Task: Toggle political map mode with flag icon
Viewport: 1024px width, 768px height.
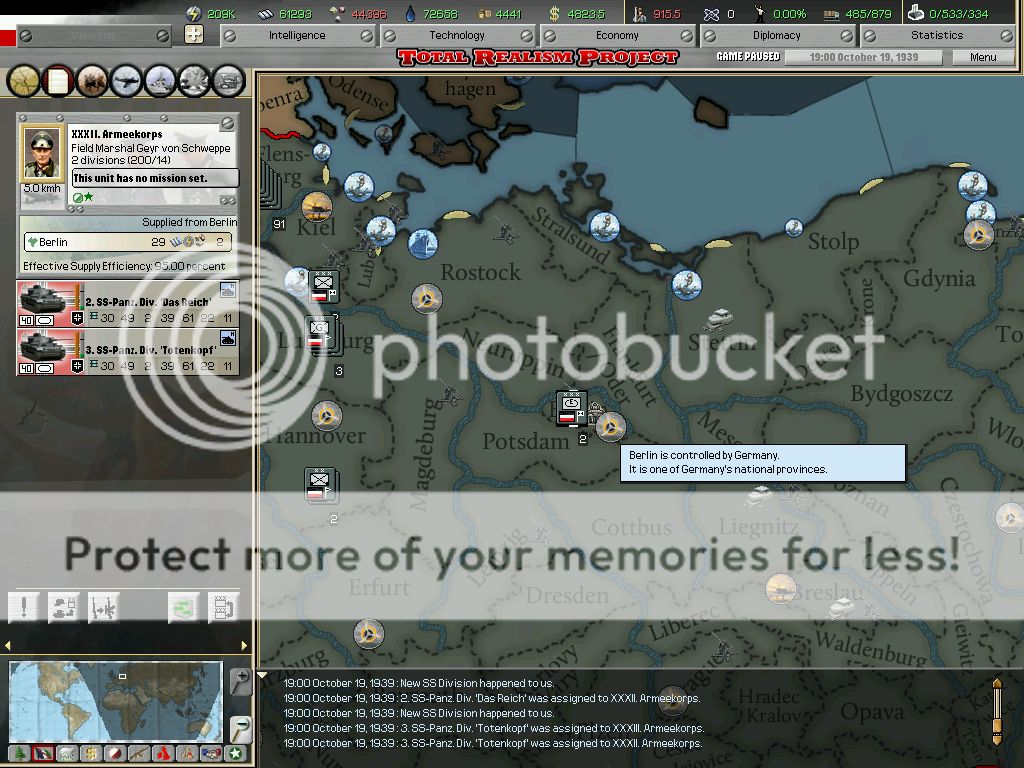Action: pyautogui.click(x=44, y=753)
